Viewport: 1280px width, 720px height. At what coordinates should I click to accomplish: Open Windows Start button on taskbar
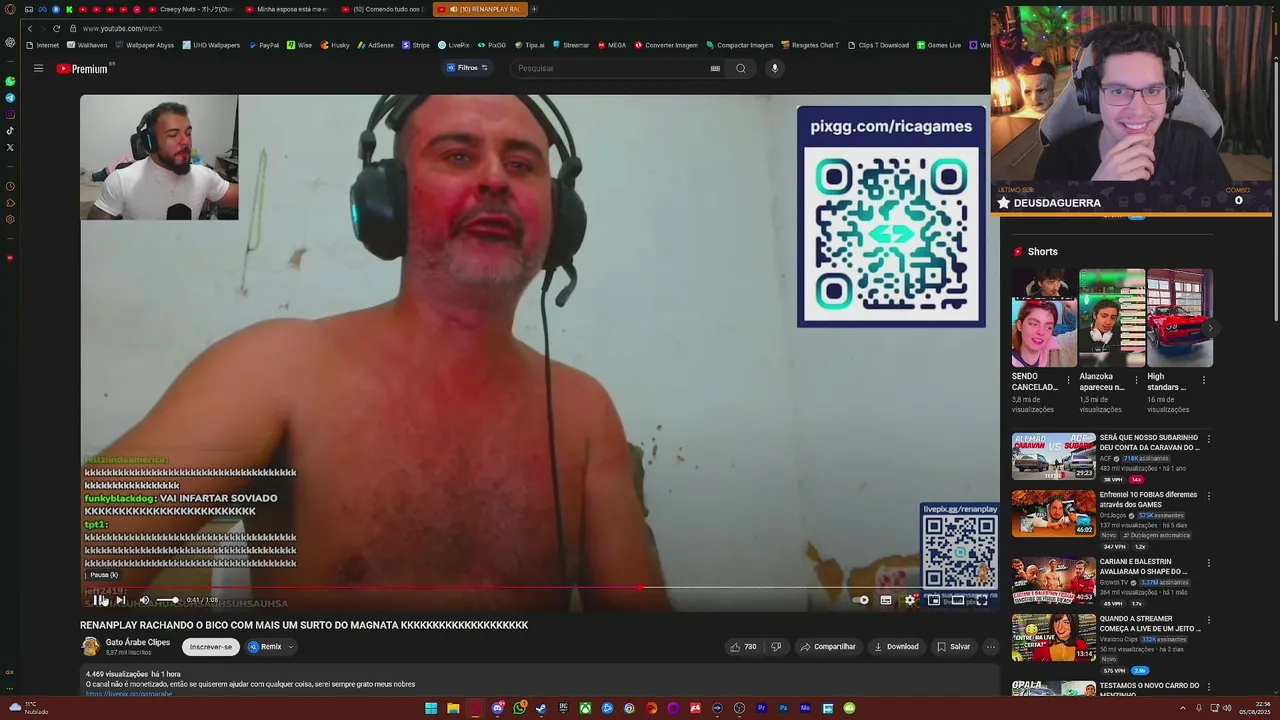(x=431, y=708)
